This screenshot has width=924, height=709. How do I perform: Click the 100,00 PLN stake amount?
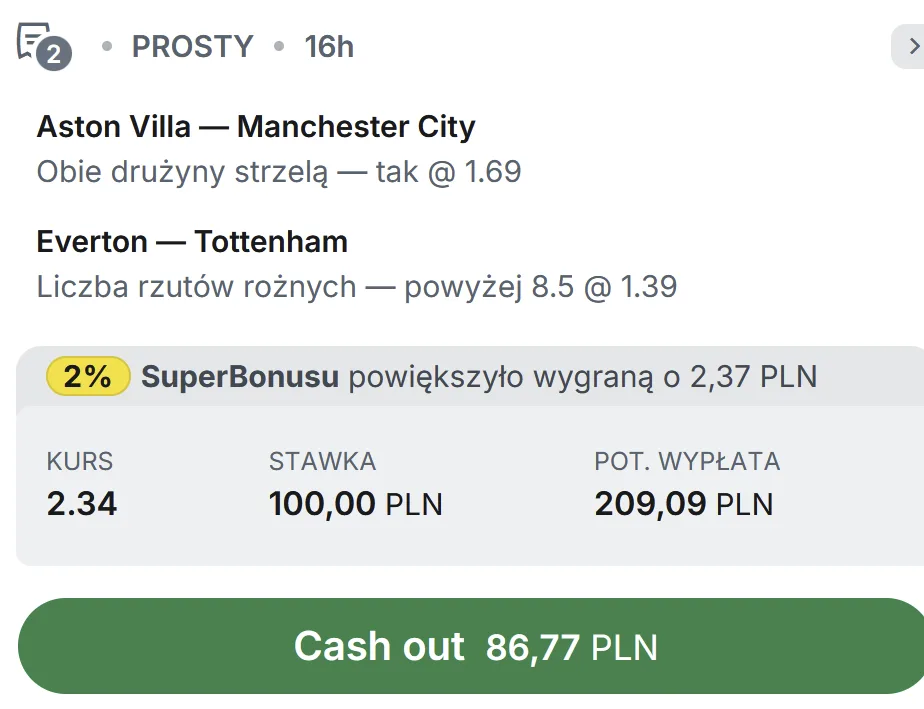(355, 503)
